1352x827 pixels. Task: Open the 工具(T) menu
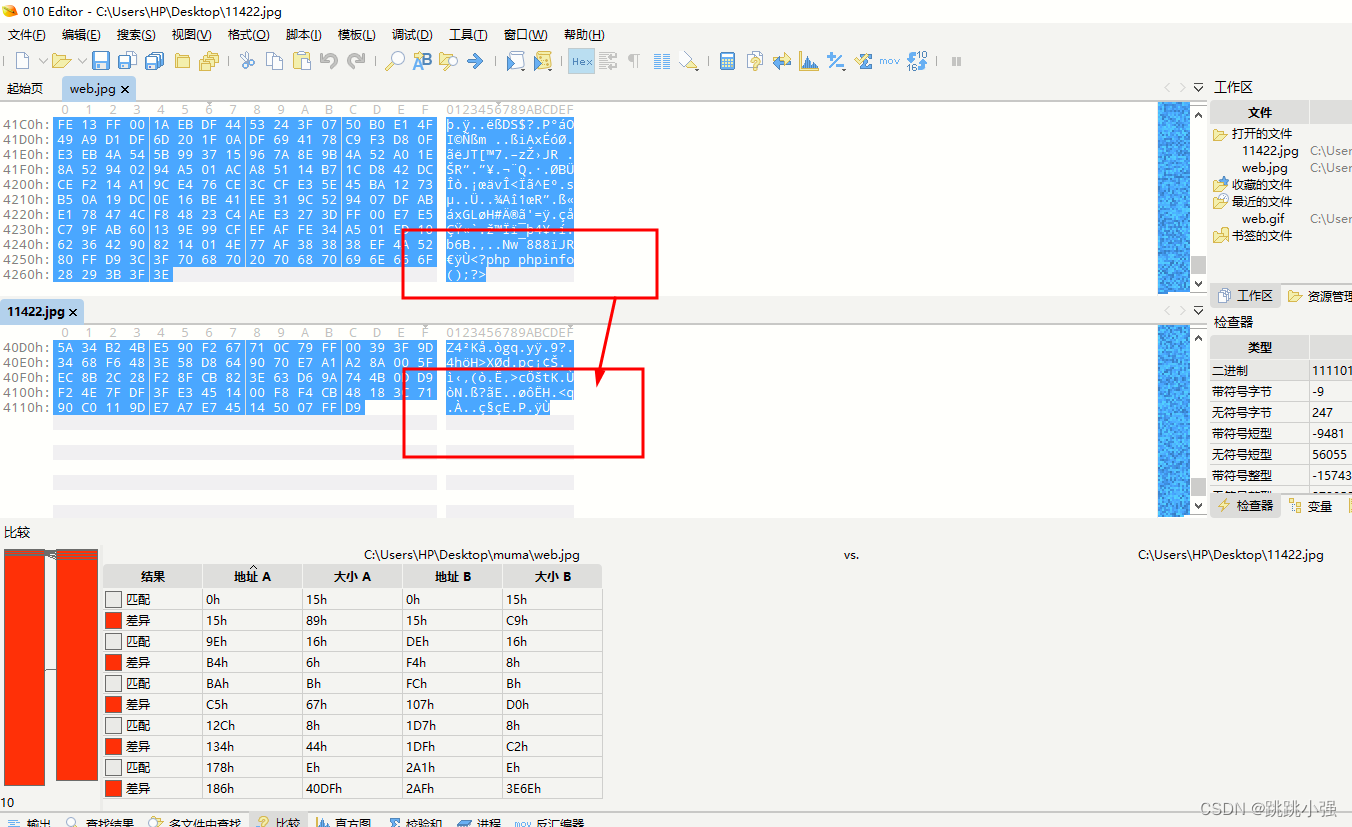coord(468,35)
